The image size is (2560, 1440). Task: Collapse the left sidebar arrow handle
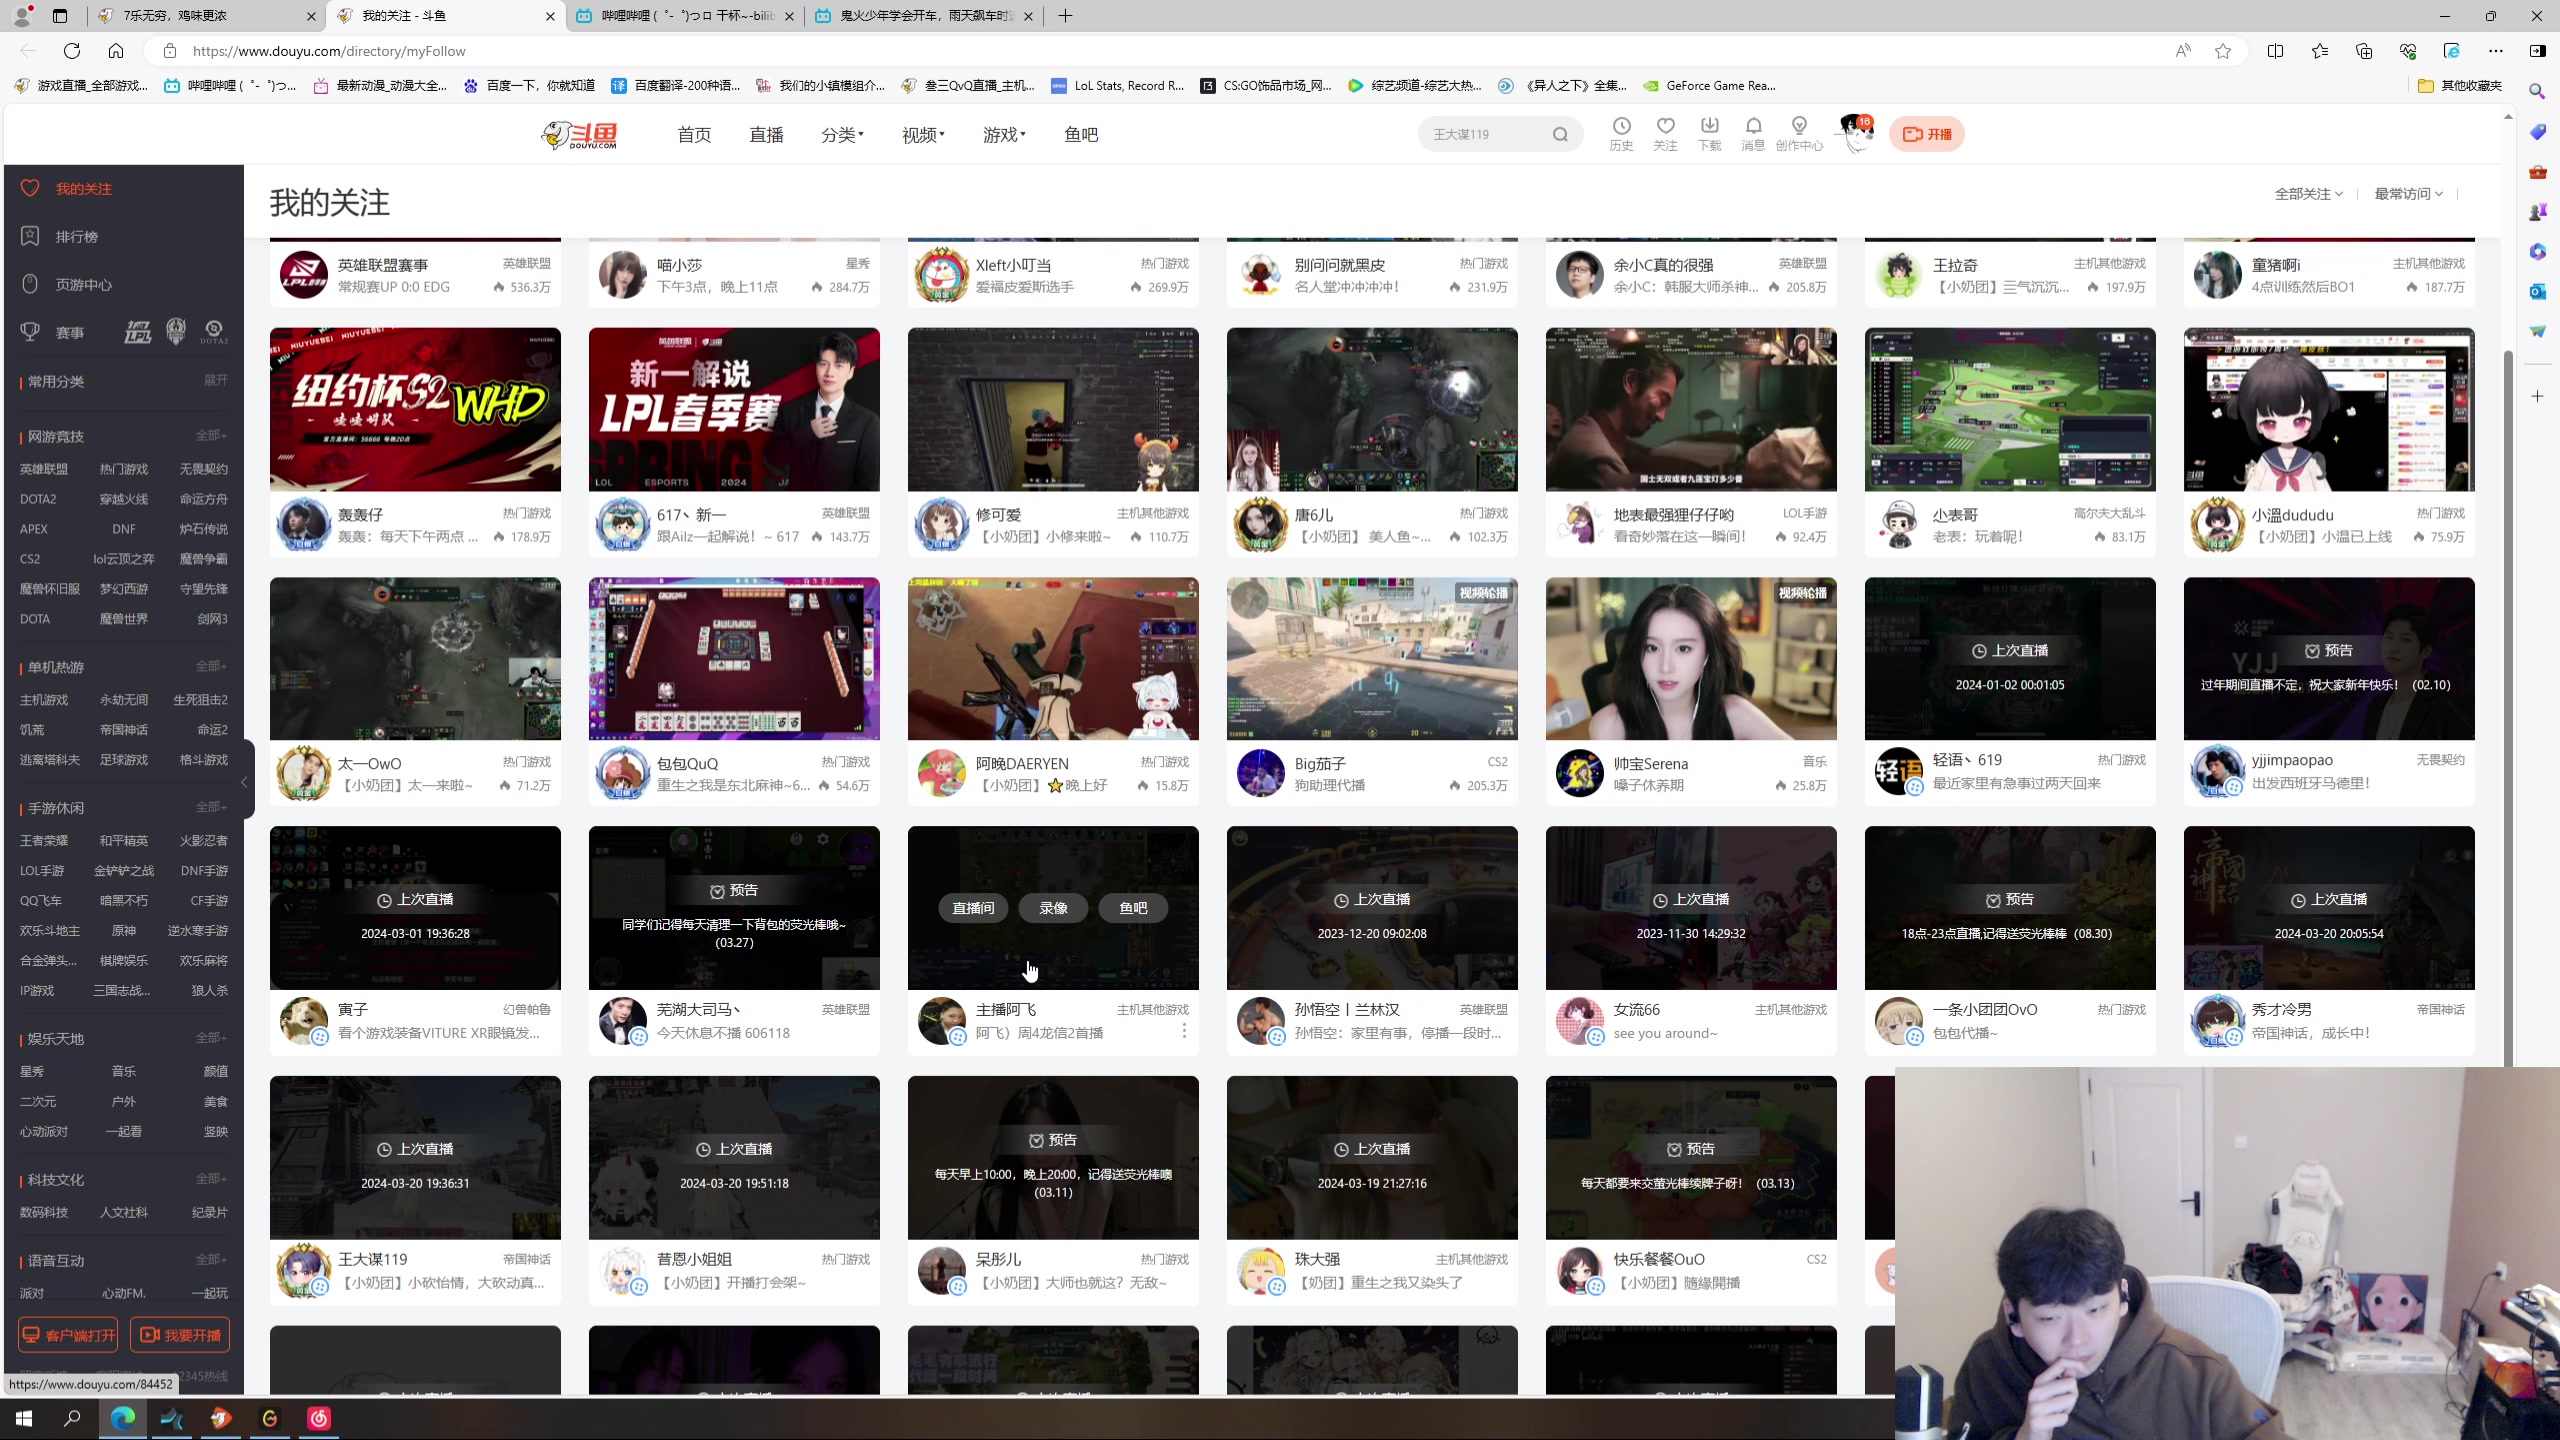[245, 782]
